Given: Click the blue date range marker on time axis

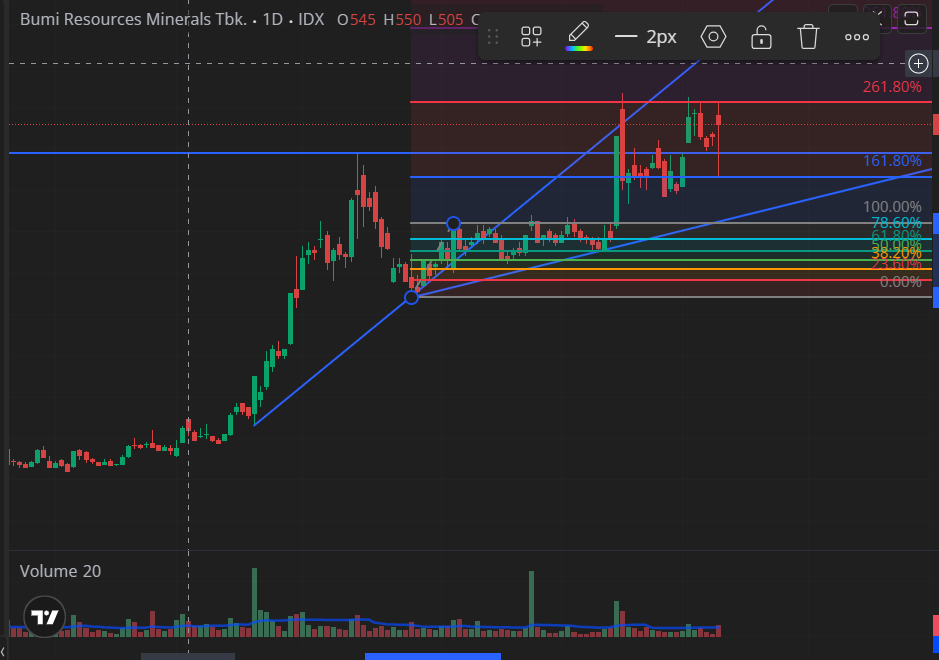Looking at the screenshot, I should click(x=432, y=656).
